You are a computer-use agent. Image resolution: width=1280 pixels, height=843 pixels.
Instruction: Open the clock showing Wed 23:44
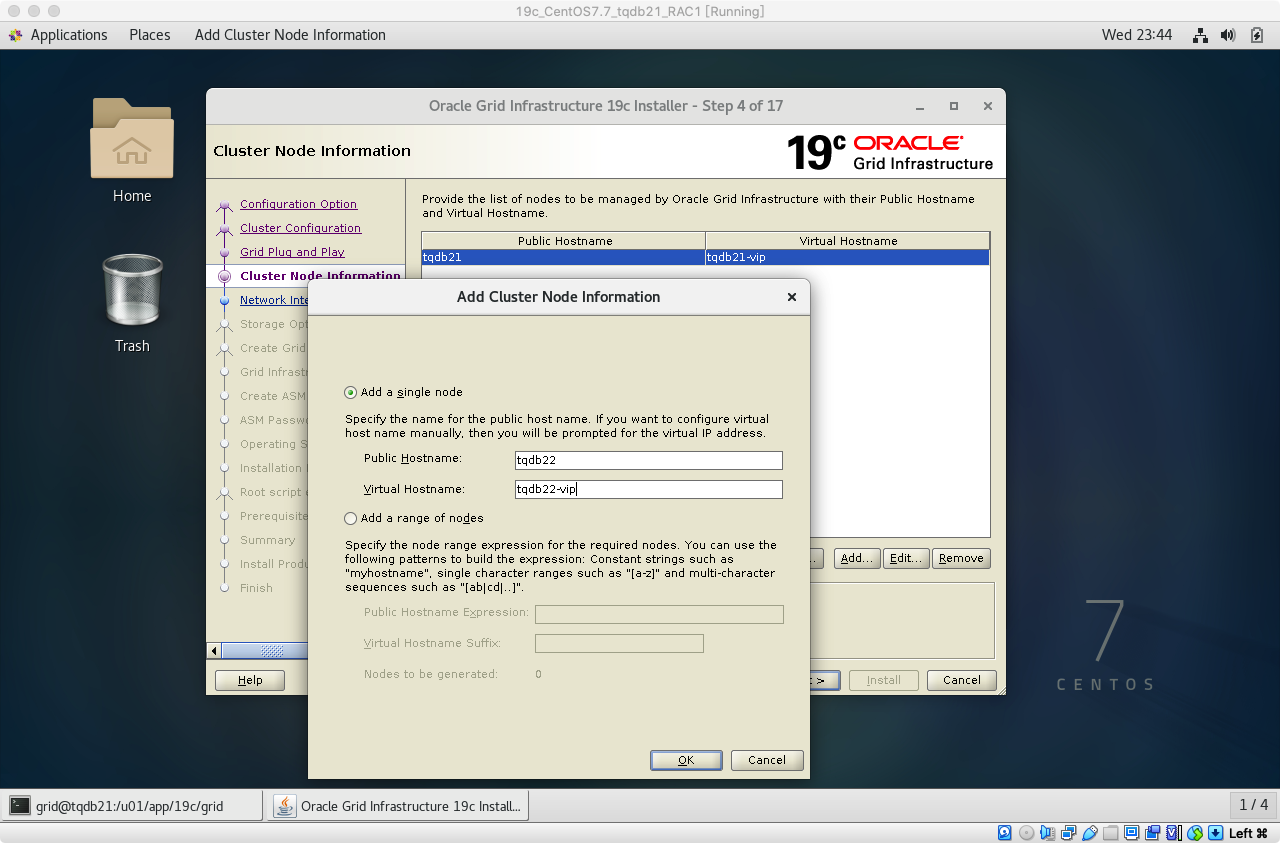1137,35
